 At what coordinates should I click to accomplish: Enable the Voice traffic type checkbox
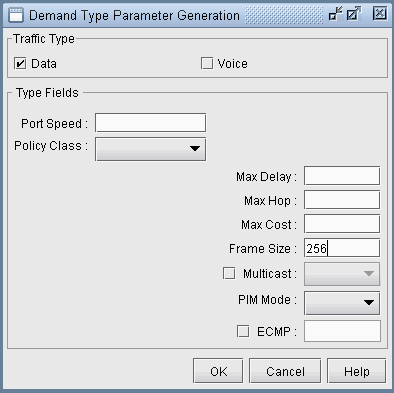tap(207, 63)
